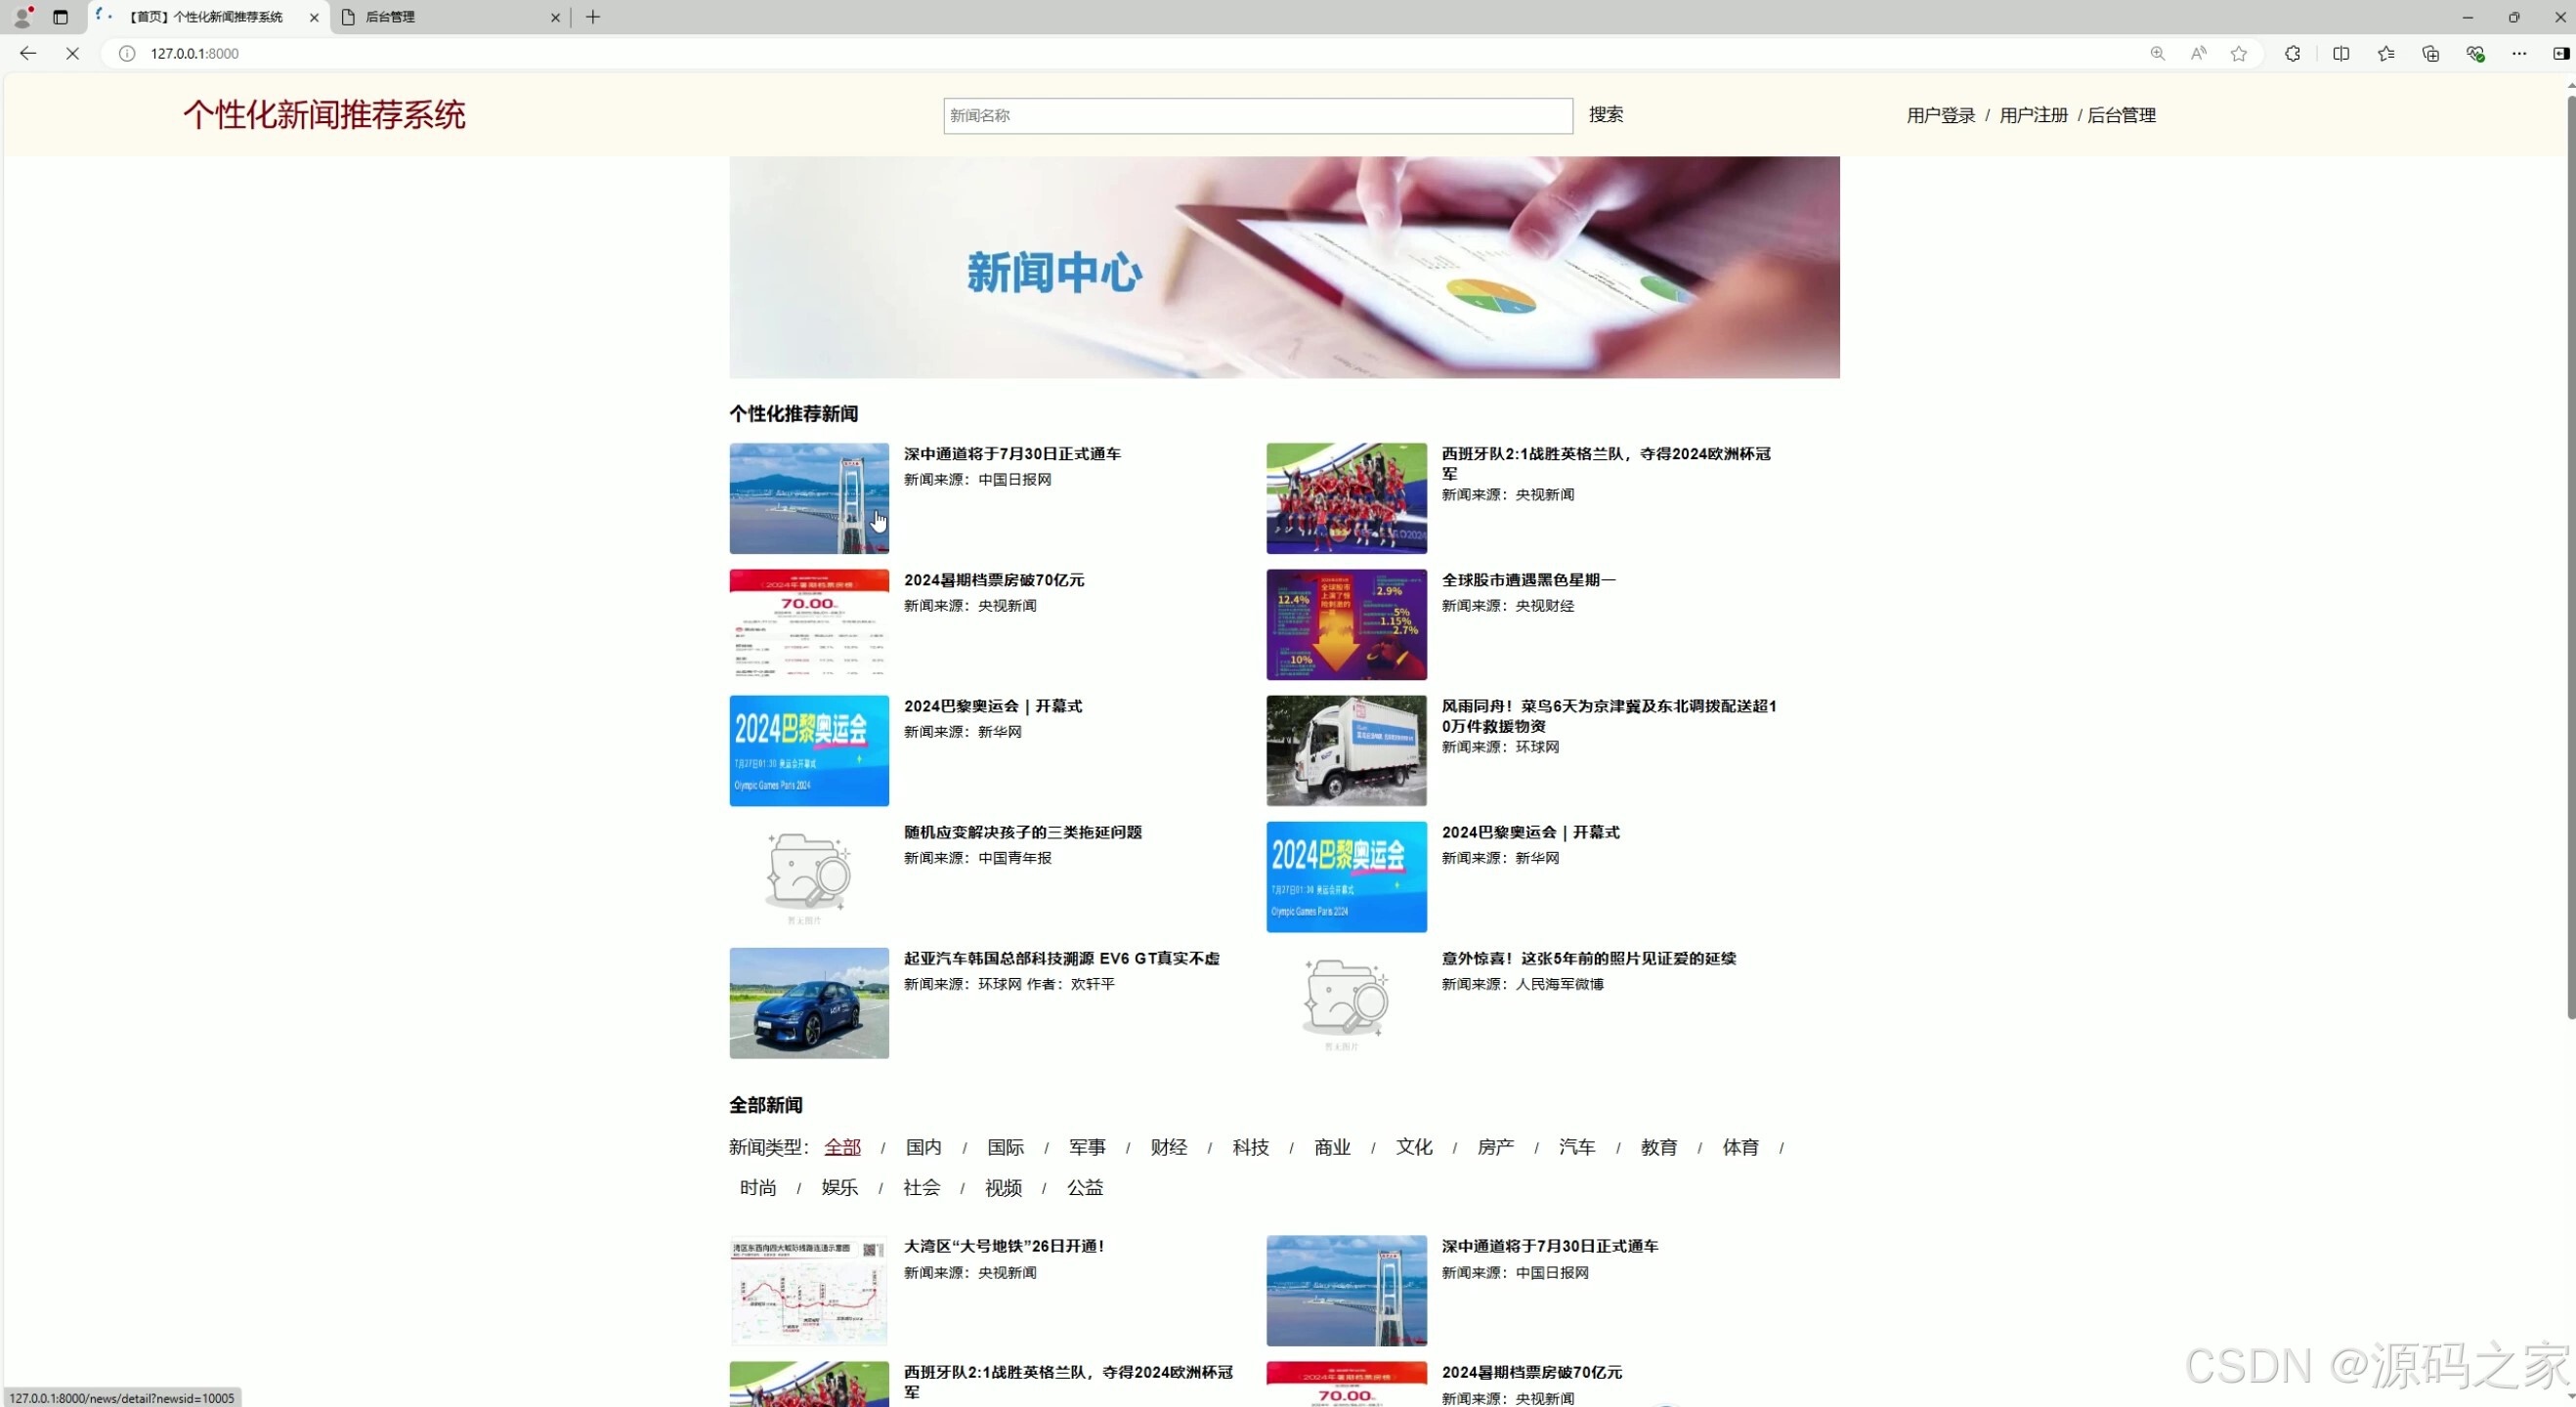This screenshot has width=2576, height=1407.
Task: Open the tab actions menu
Action: [x=60, y=17]
